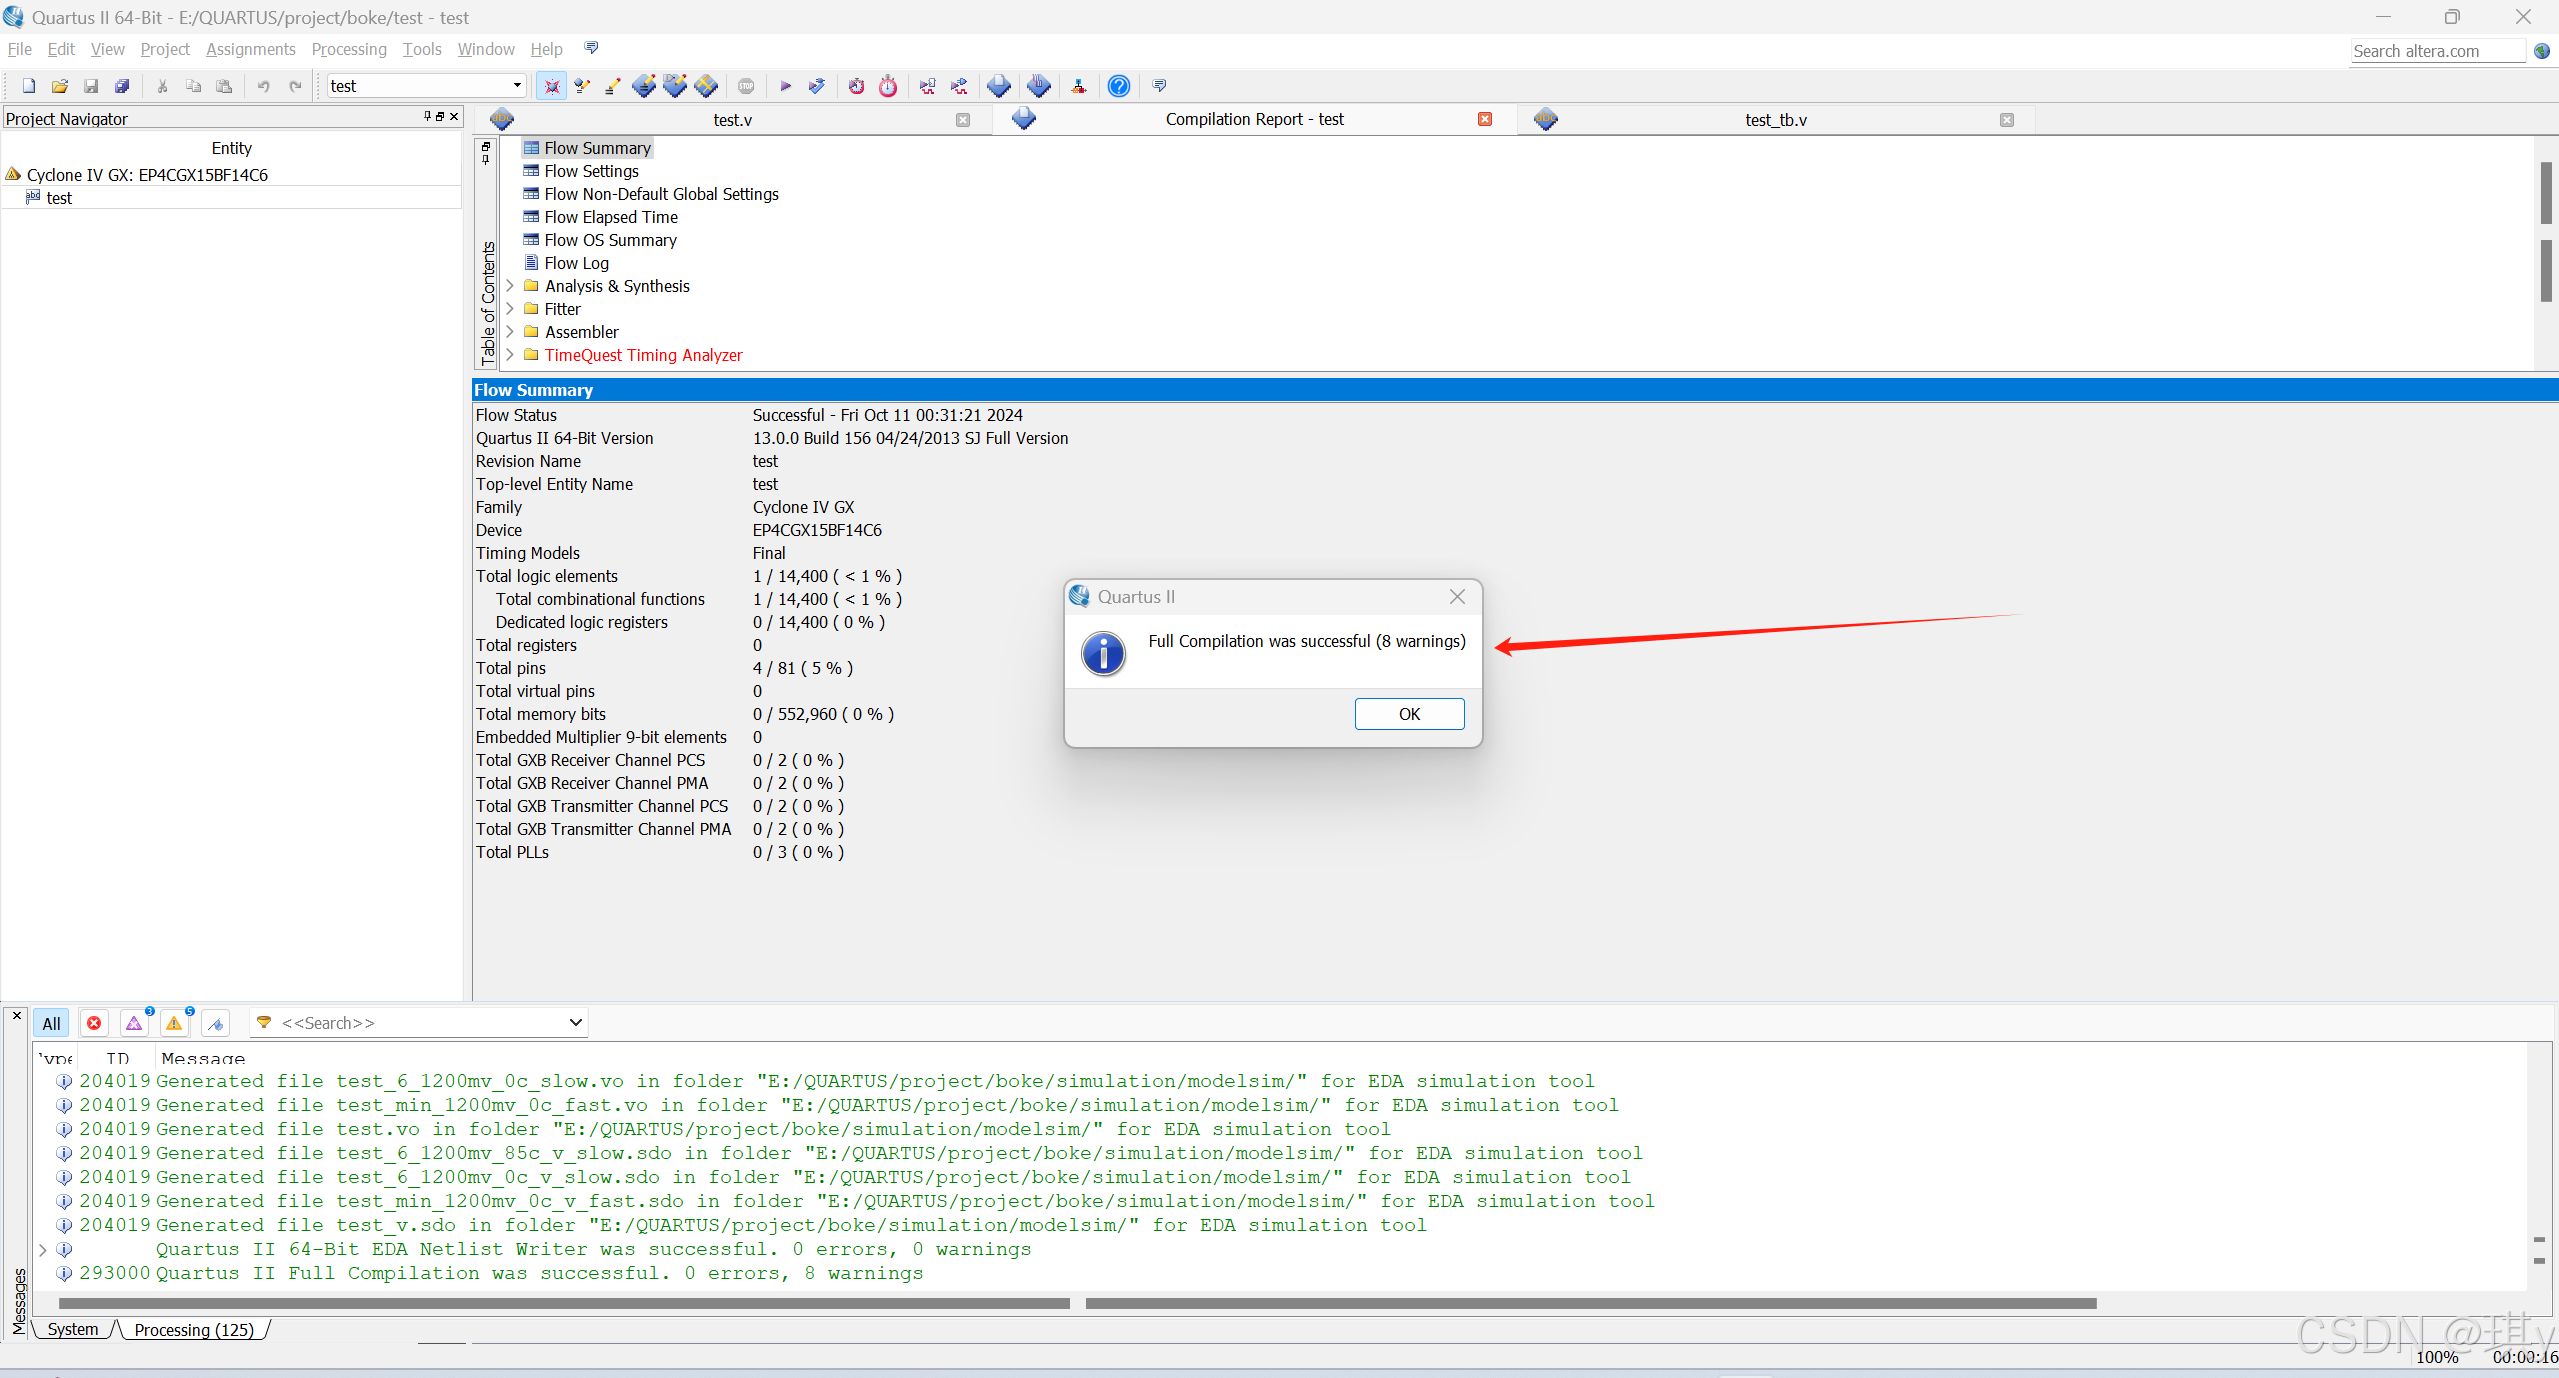
Task: Start Compilation with the play arrow icon
Action: (x=785, y=86)
